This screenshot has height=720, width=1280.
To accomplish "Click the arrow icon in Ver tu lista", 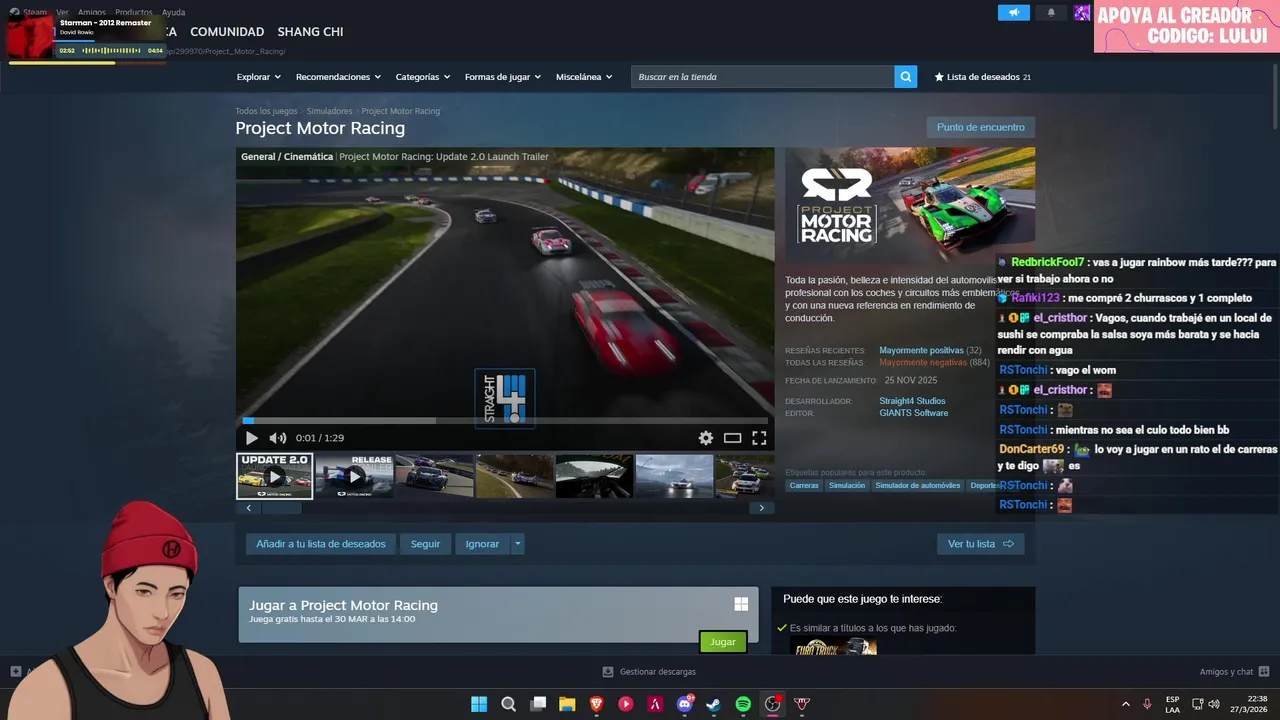I will [1008, 544].
